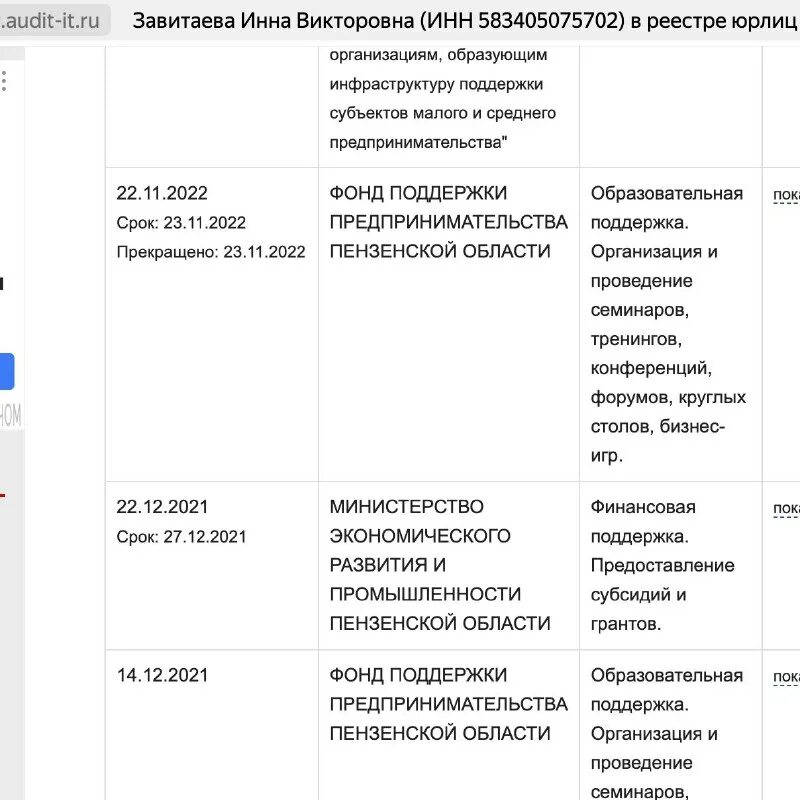Select text Срок: 27.12.2021

tap(181, 536)
